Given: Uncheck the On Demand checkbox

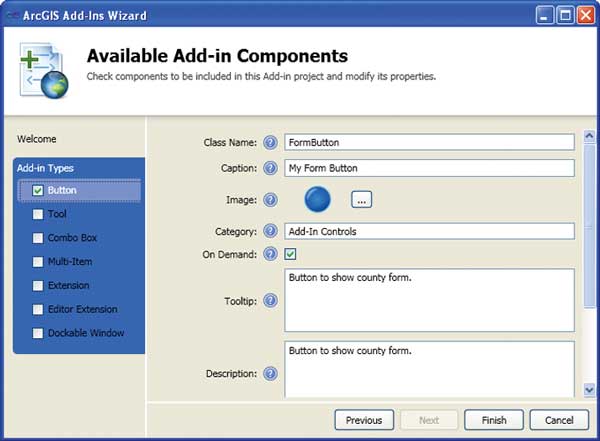Looking at the screenshot, I should point(290,254).
